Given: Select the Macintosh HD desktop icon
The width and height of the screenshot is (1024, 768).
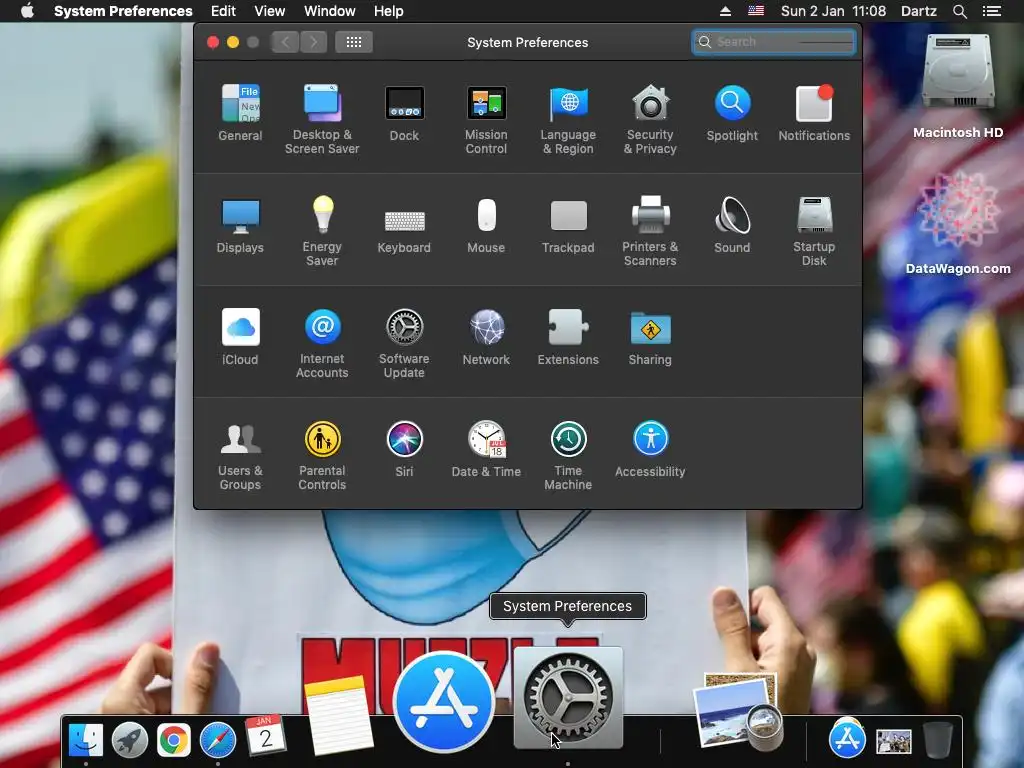Looking at the screenshot, I should tap(958, 86).
